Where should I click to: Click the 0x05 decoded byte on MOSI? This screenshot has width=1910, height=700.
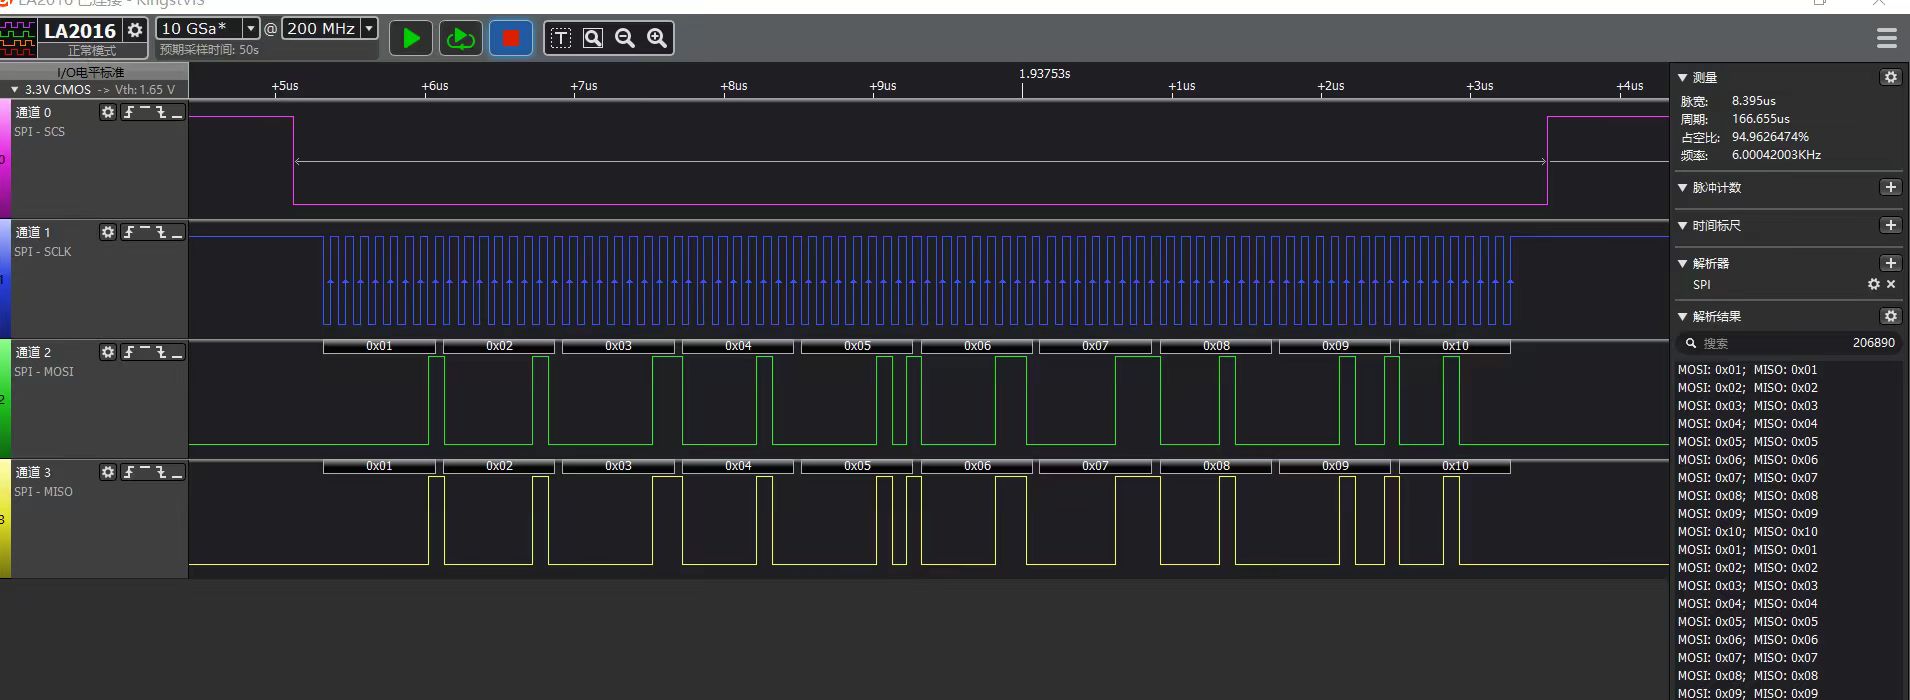pyautogui.click(x=857, y=346)
